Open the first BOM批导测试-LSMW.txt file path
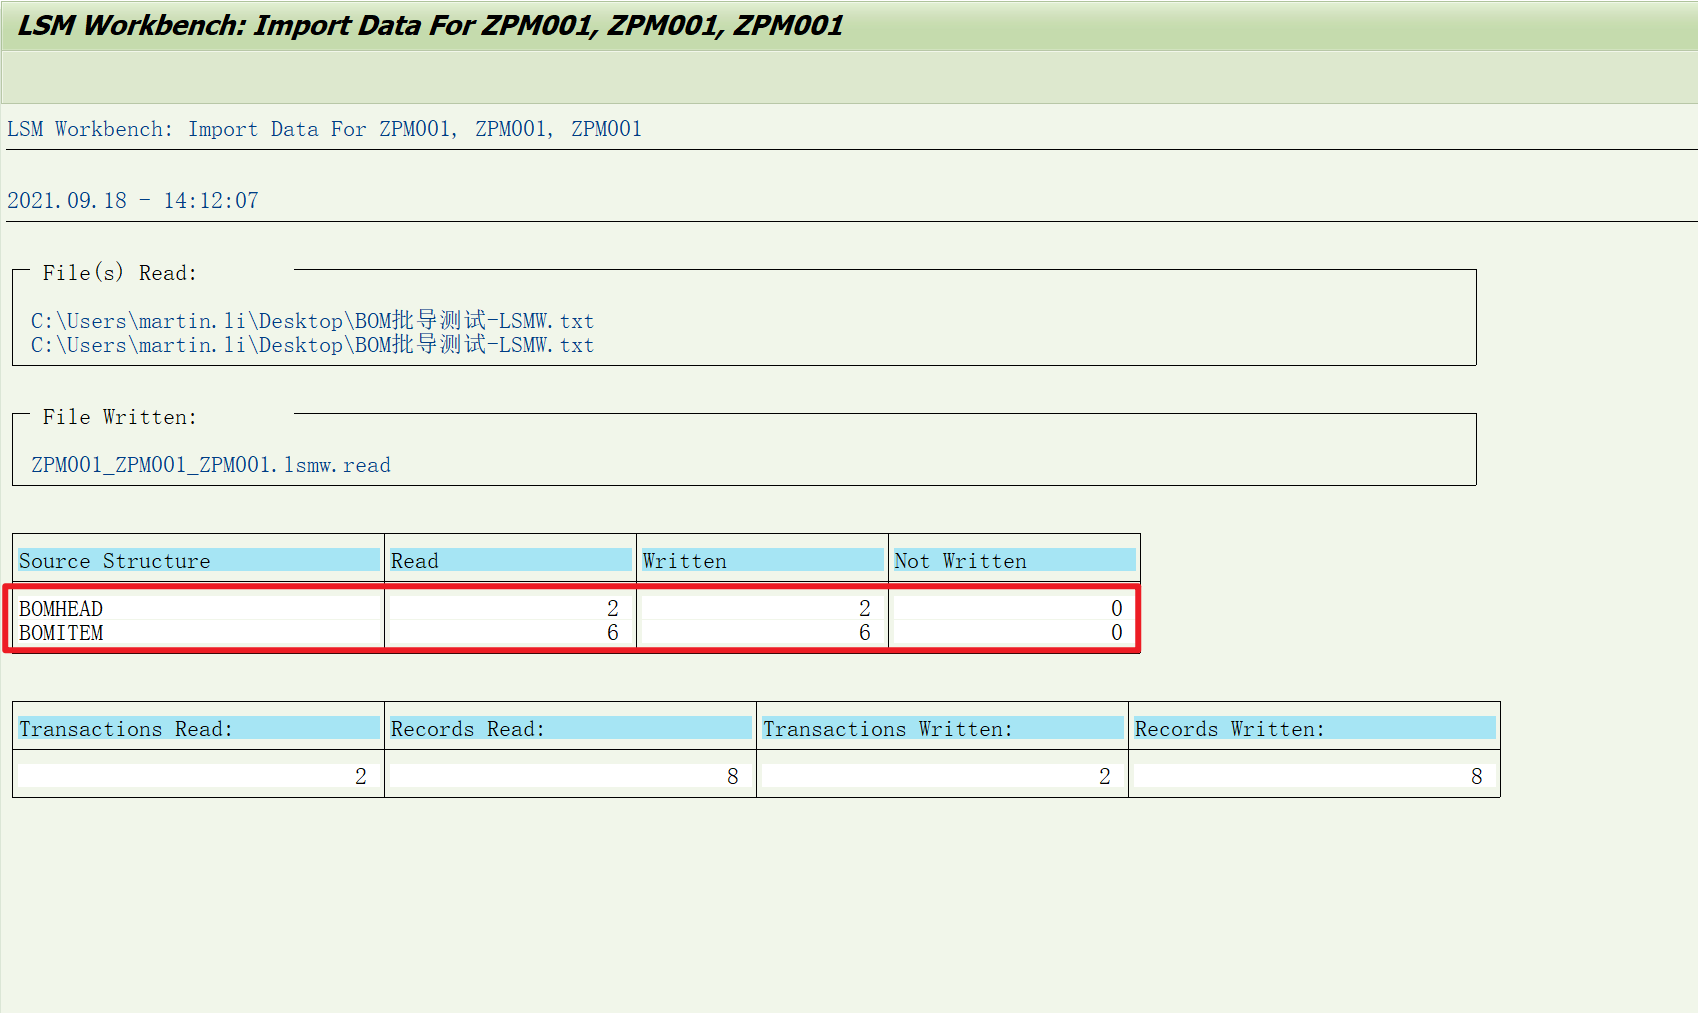 pyautogui.click(x=312, y=321)
